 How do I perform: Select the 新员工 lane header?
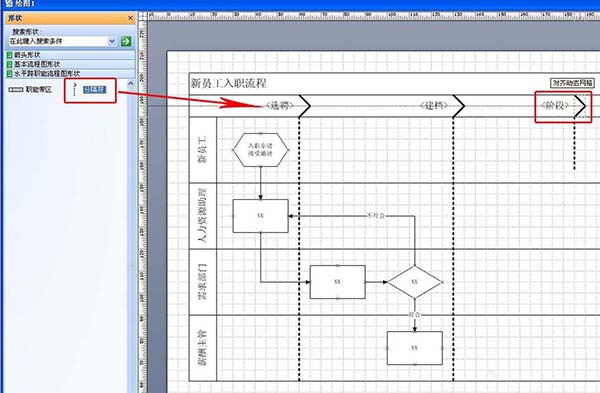(203, 150)
